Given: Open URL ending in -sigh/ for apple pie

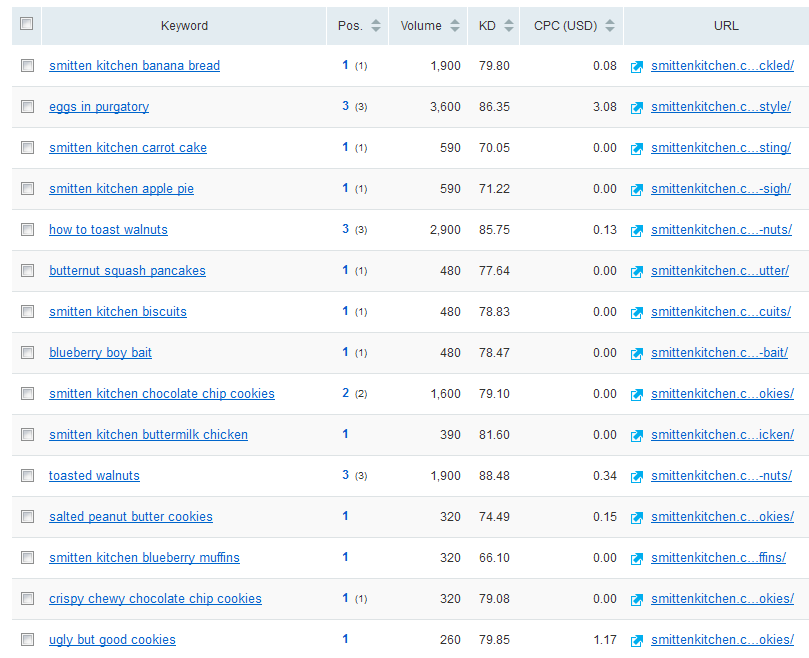Looking at the screenshot, I should tap(721, 189).
